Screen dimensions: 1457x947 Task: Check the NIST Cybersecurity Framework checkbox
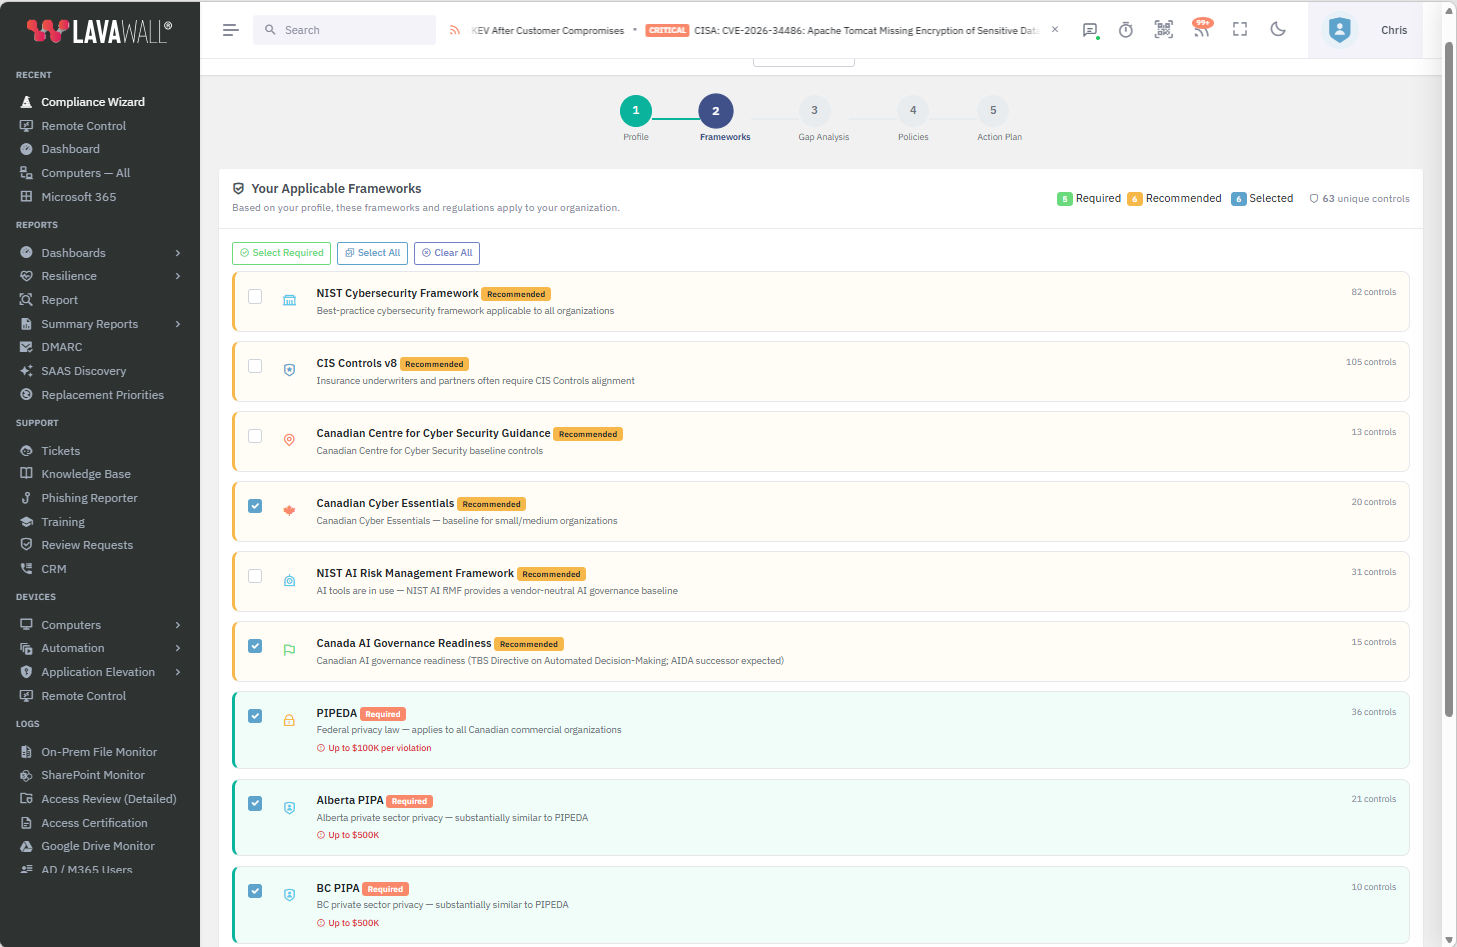(x=255, y=296)
